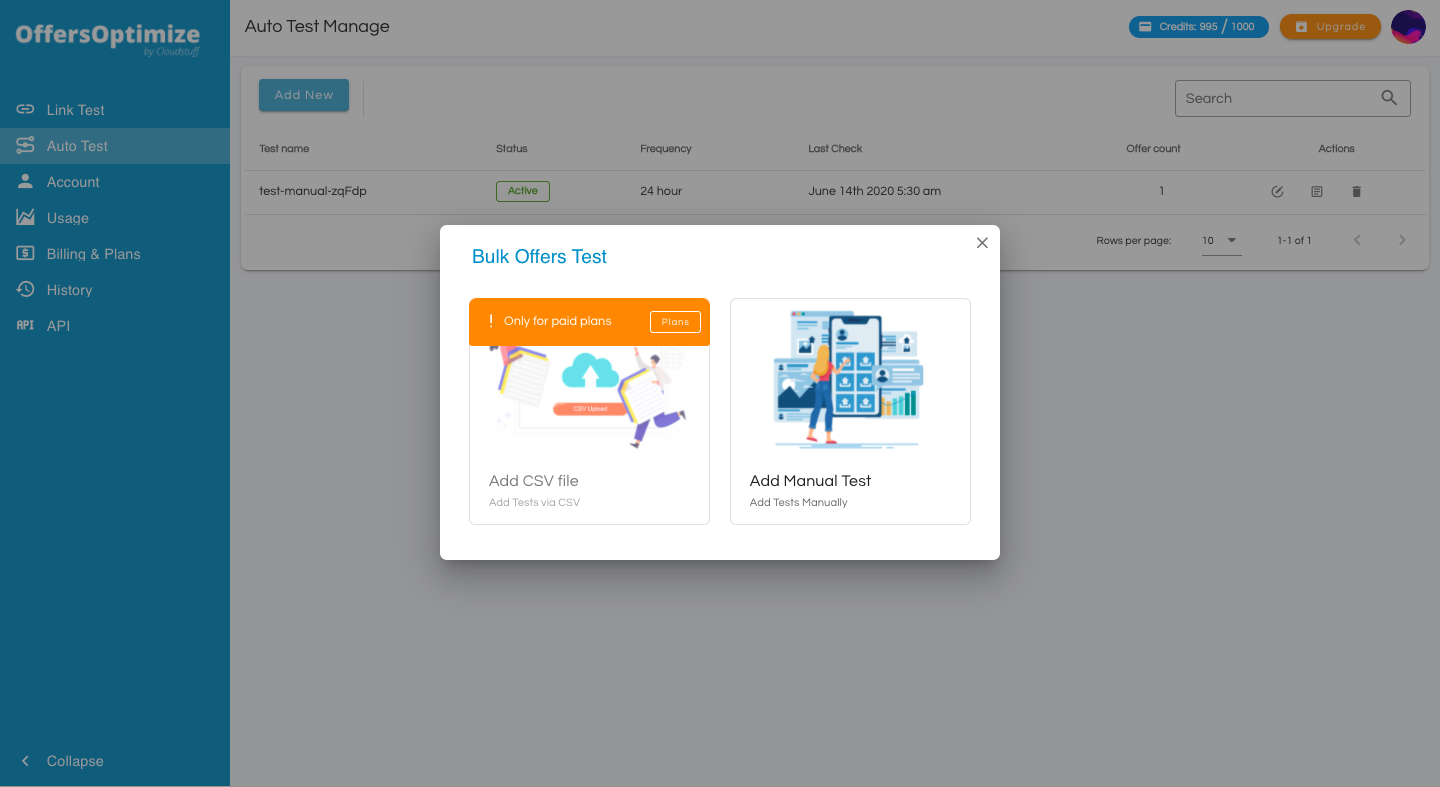
Task: Click the Upgrade button
Action: pos(1330,27)
